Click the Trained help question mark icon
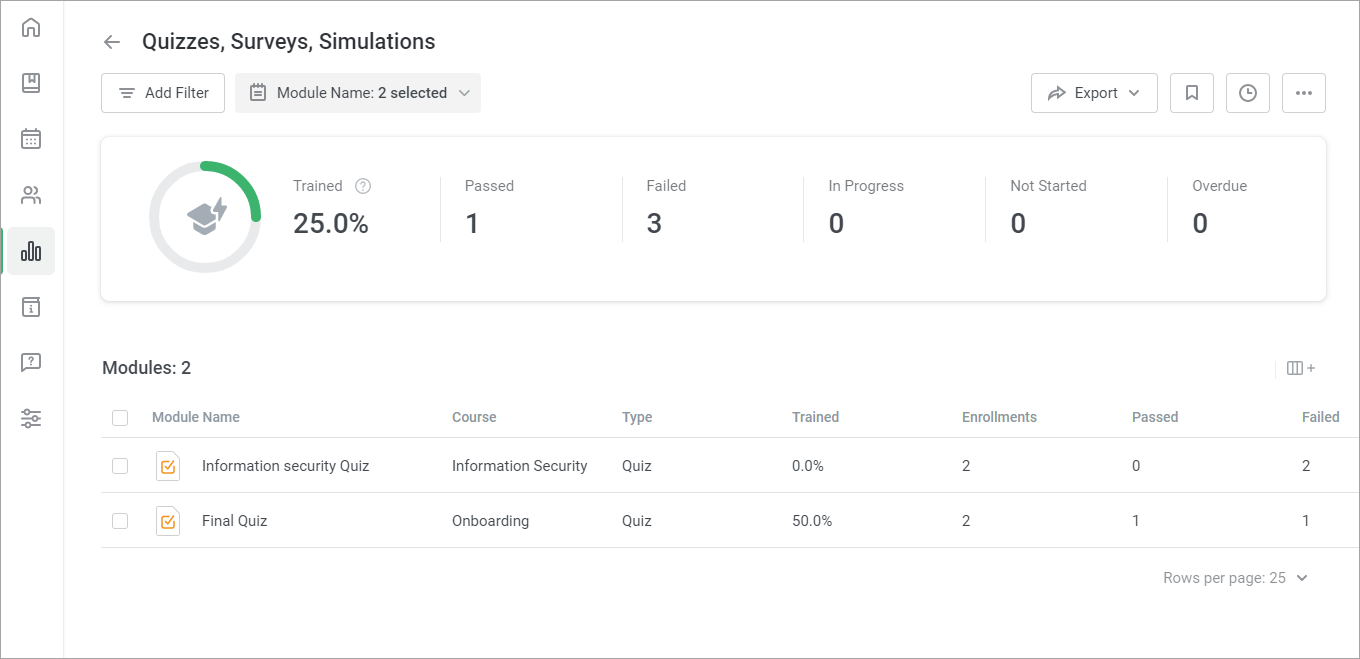Screen dimensions: 1360x659 [x=363, y=186]
